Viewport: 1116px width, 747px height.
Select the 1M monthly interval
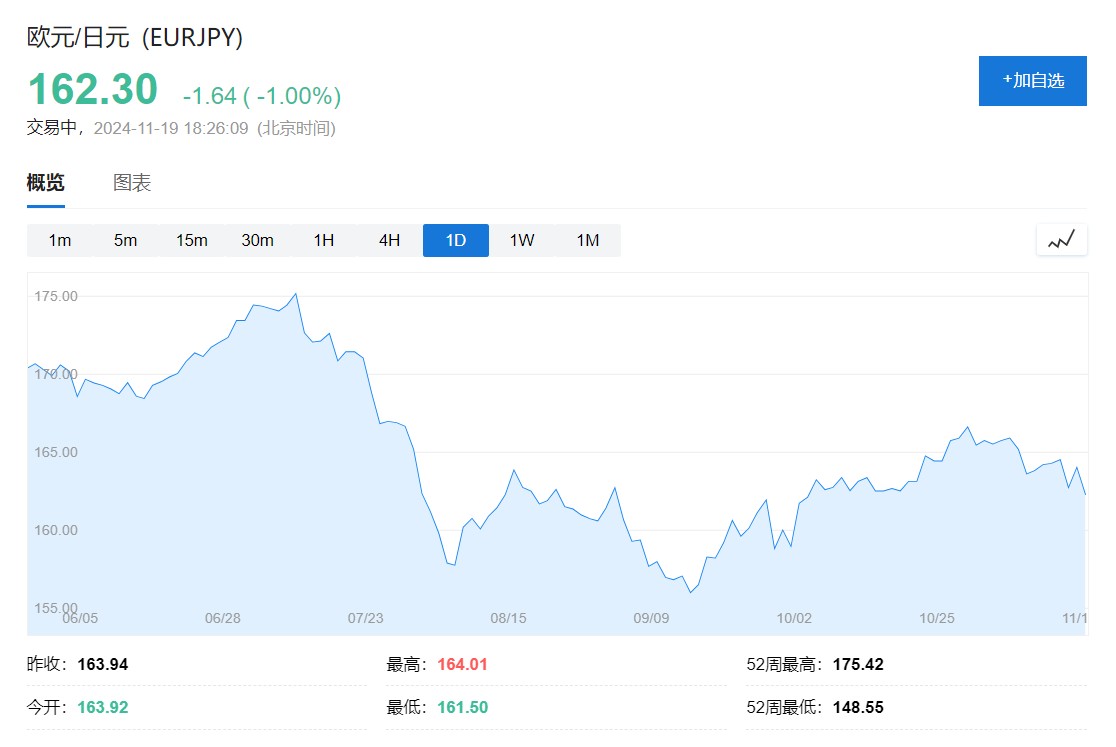tap(588, 241)
